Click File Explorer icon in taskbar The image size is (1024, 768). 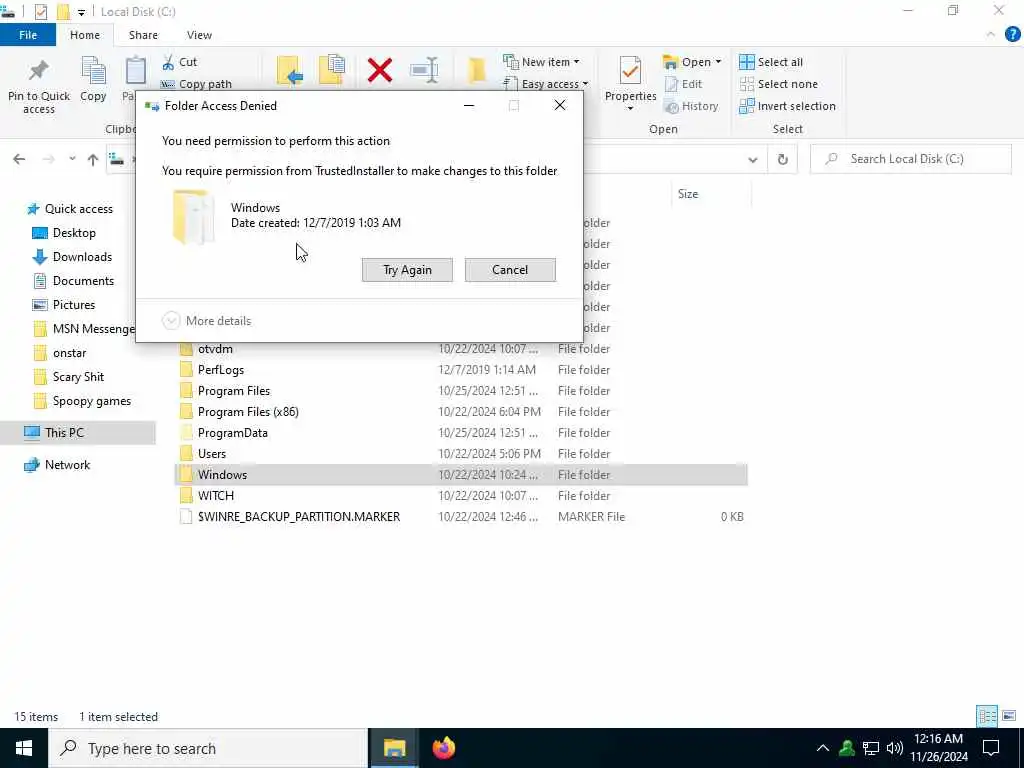click(x=394, y=748)
